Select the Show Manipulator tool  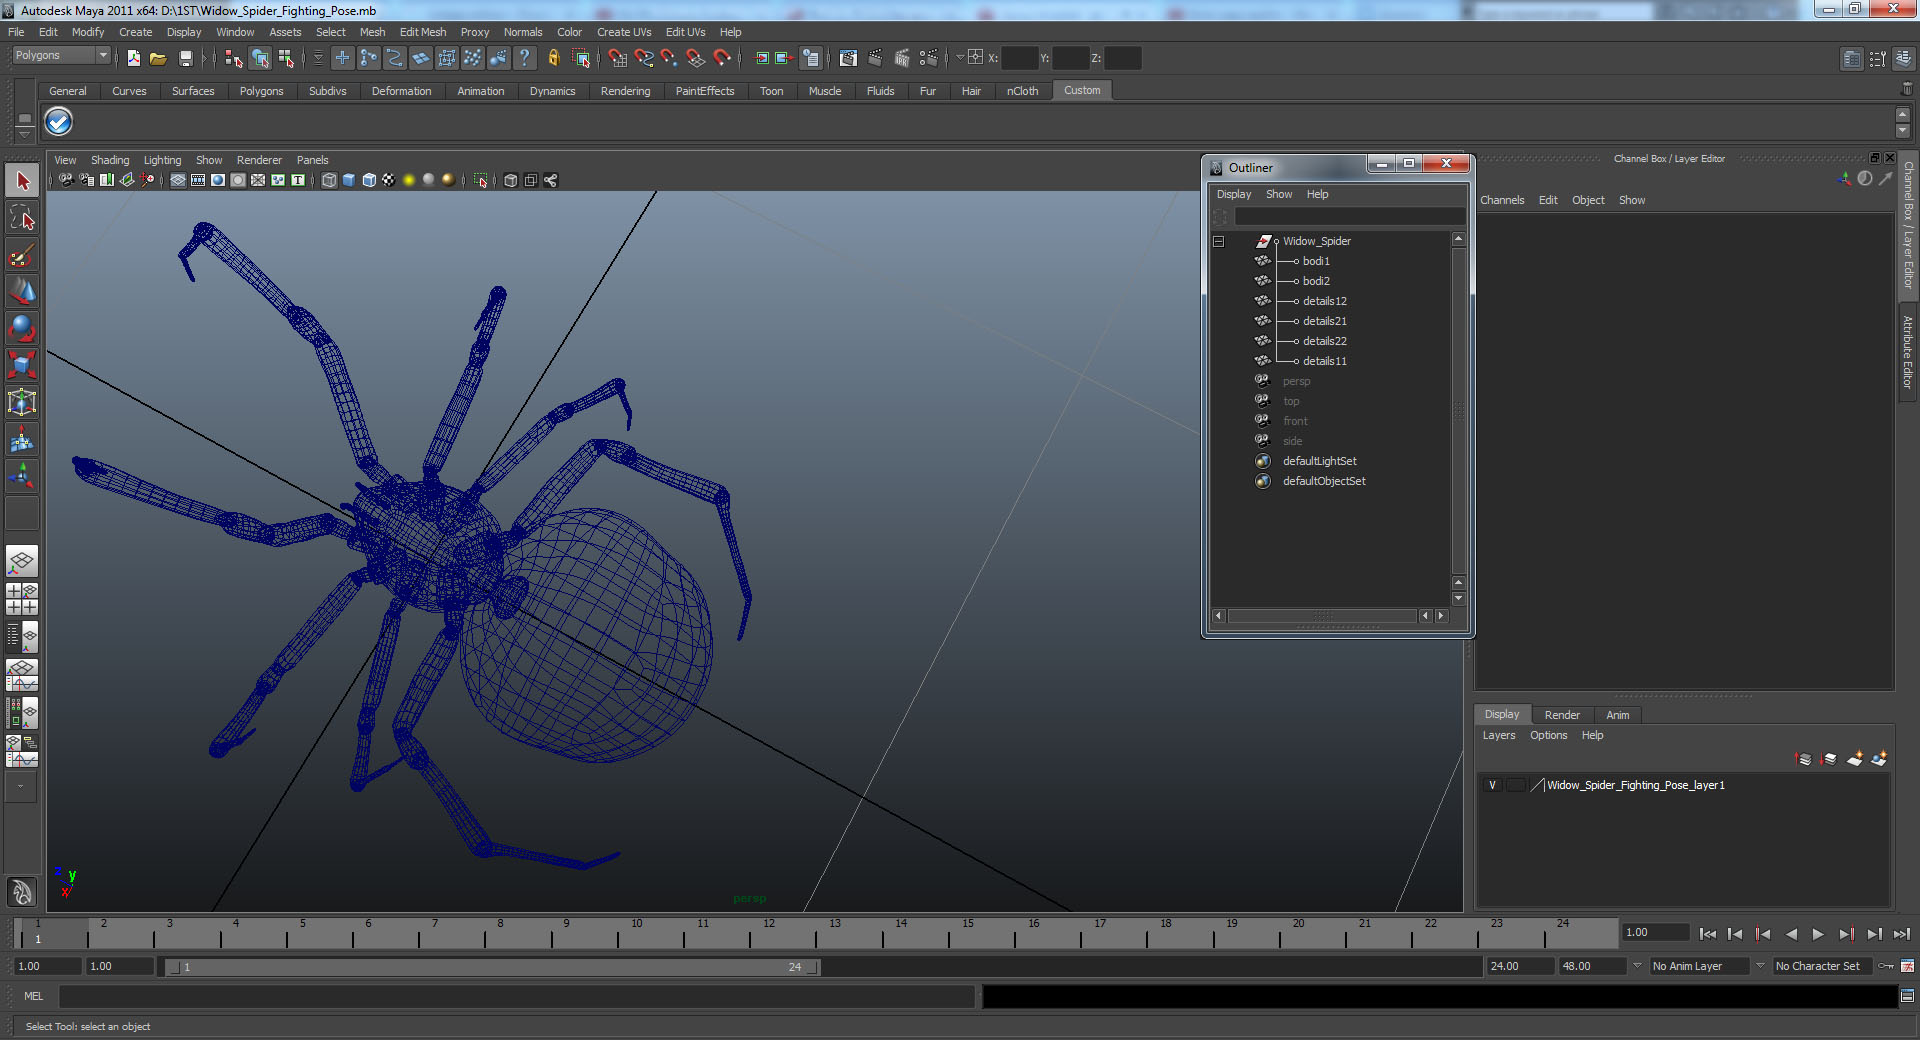click(x=22, y=475)
